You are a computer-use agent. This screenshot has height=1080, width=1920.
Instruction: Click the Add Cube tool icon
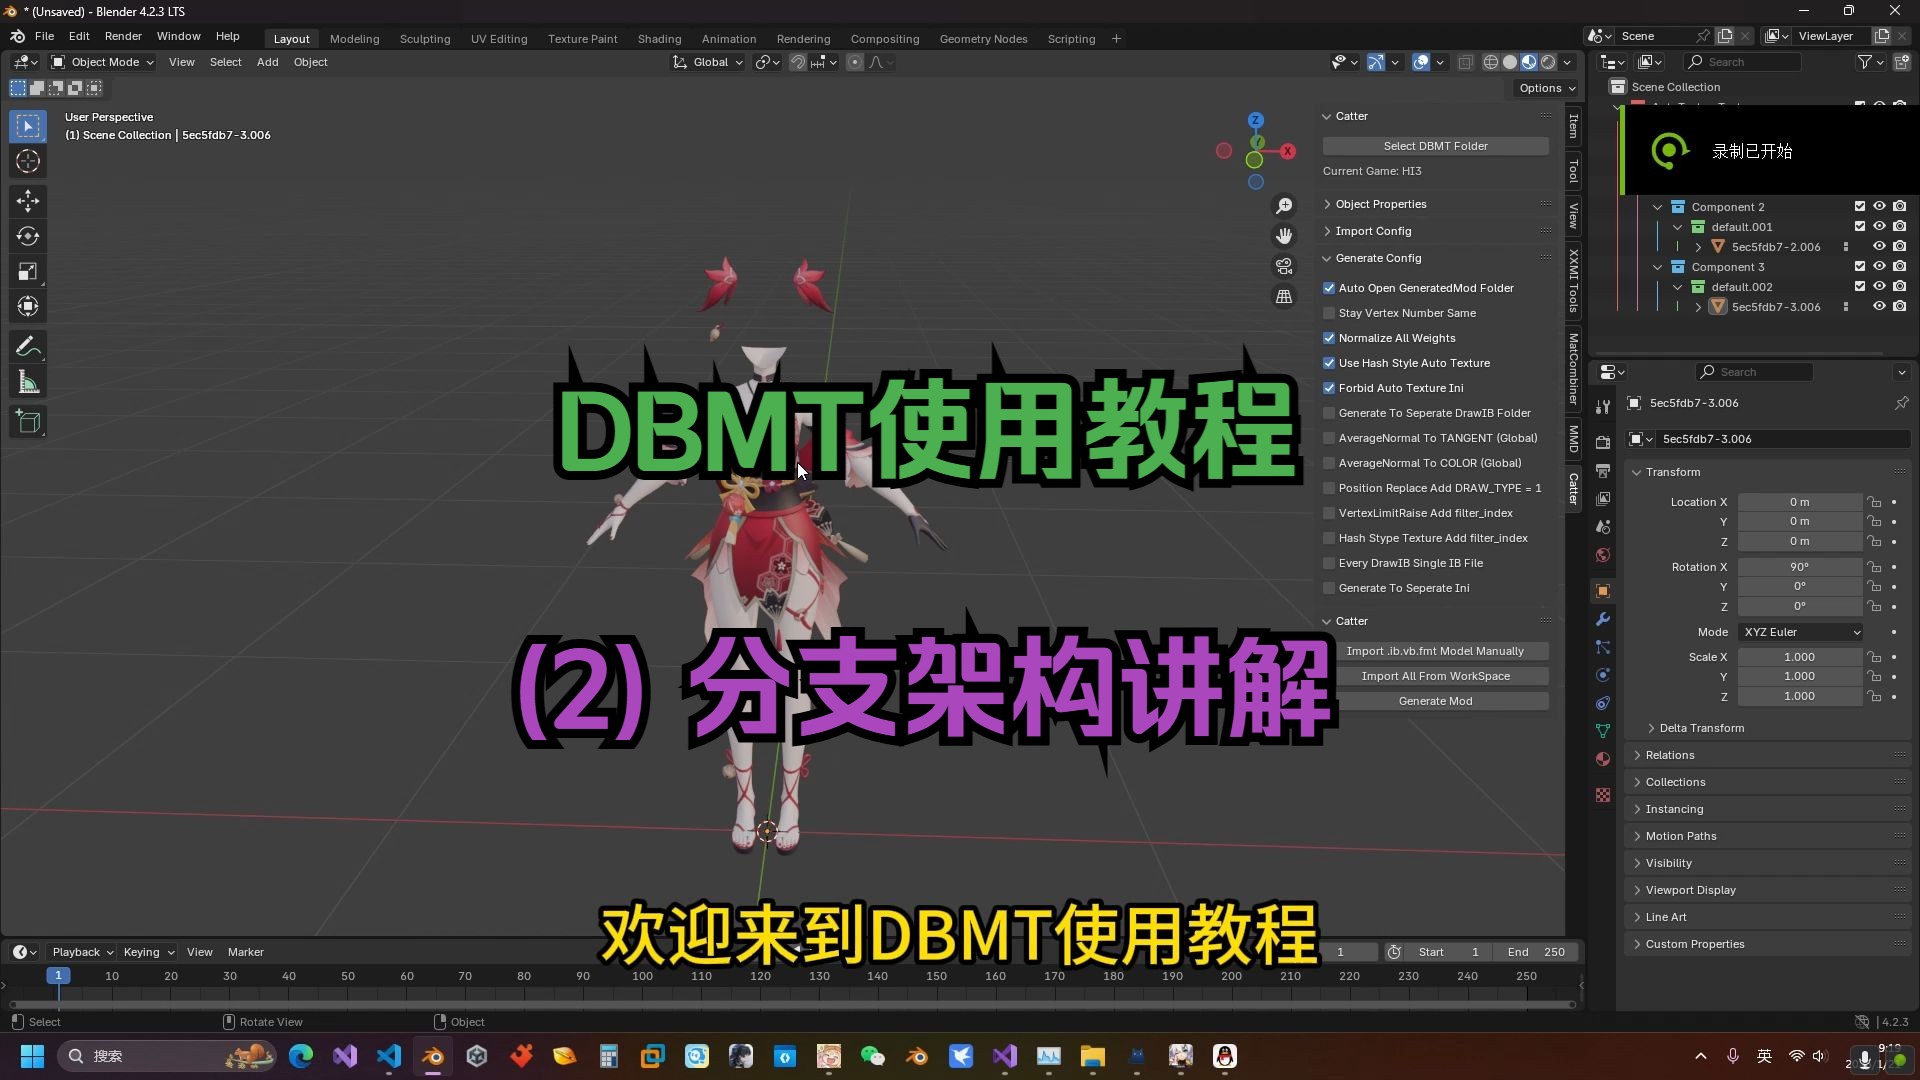pyautogui.click(x=28, y=422)
